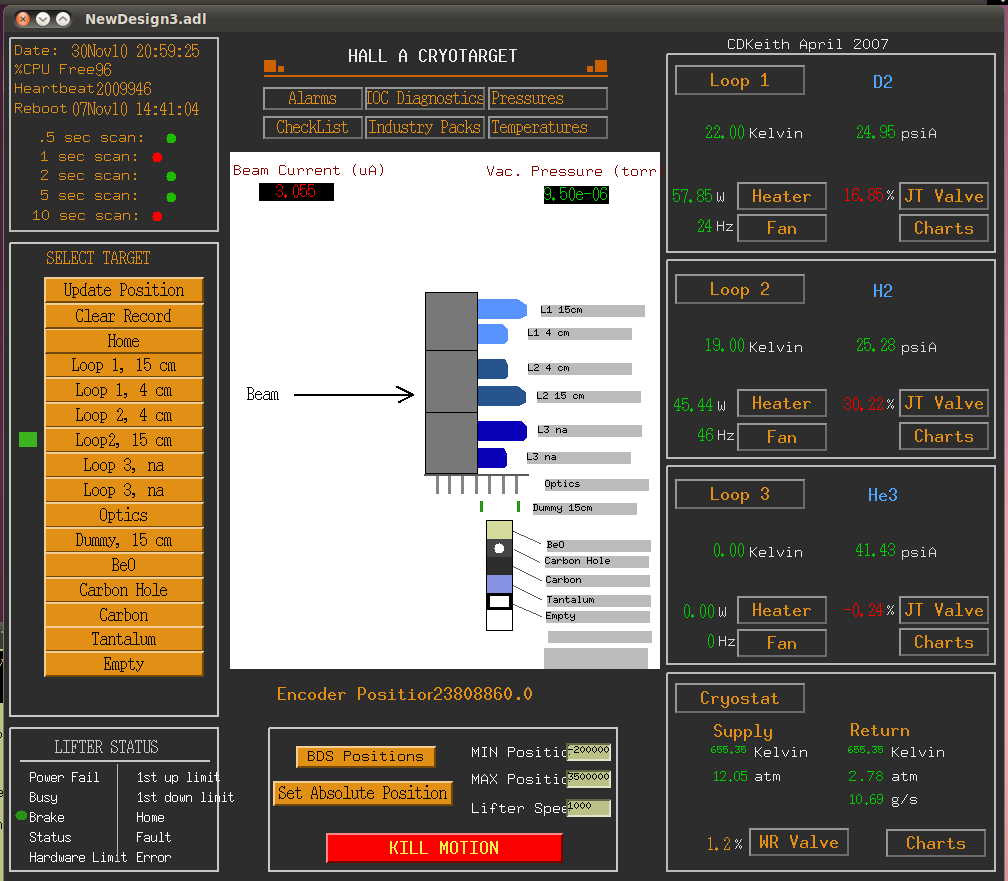Open Loop 2 Charts
1008x881 pixels.
[x=944, y=436]
